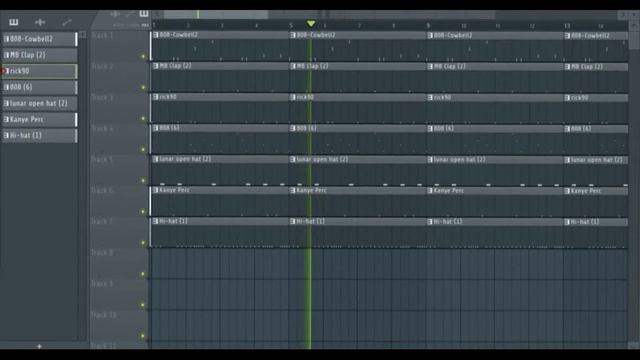Click the vertical scrollbar thumb beside the tracks
The height and width of the screenshot is (360, 640).
click(633, 40)
